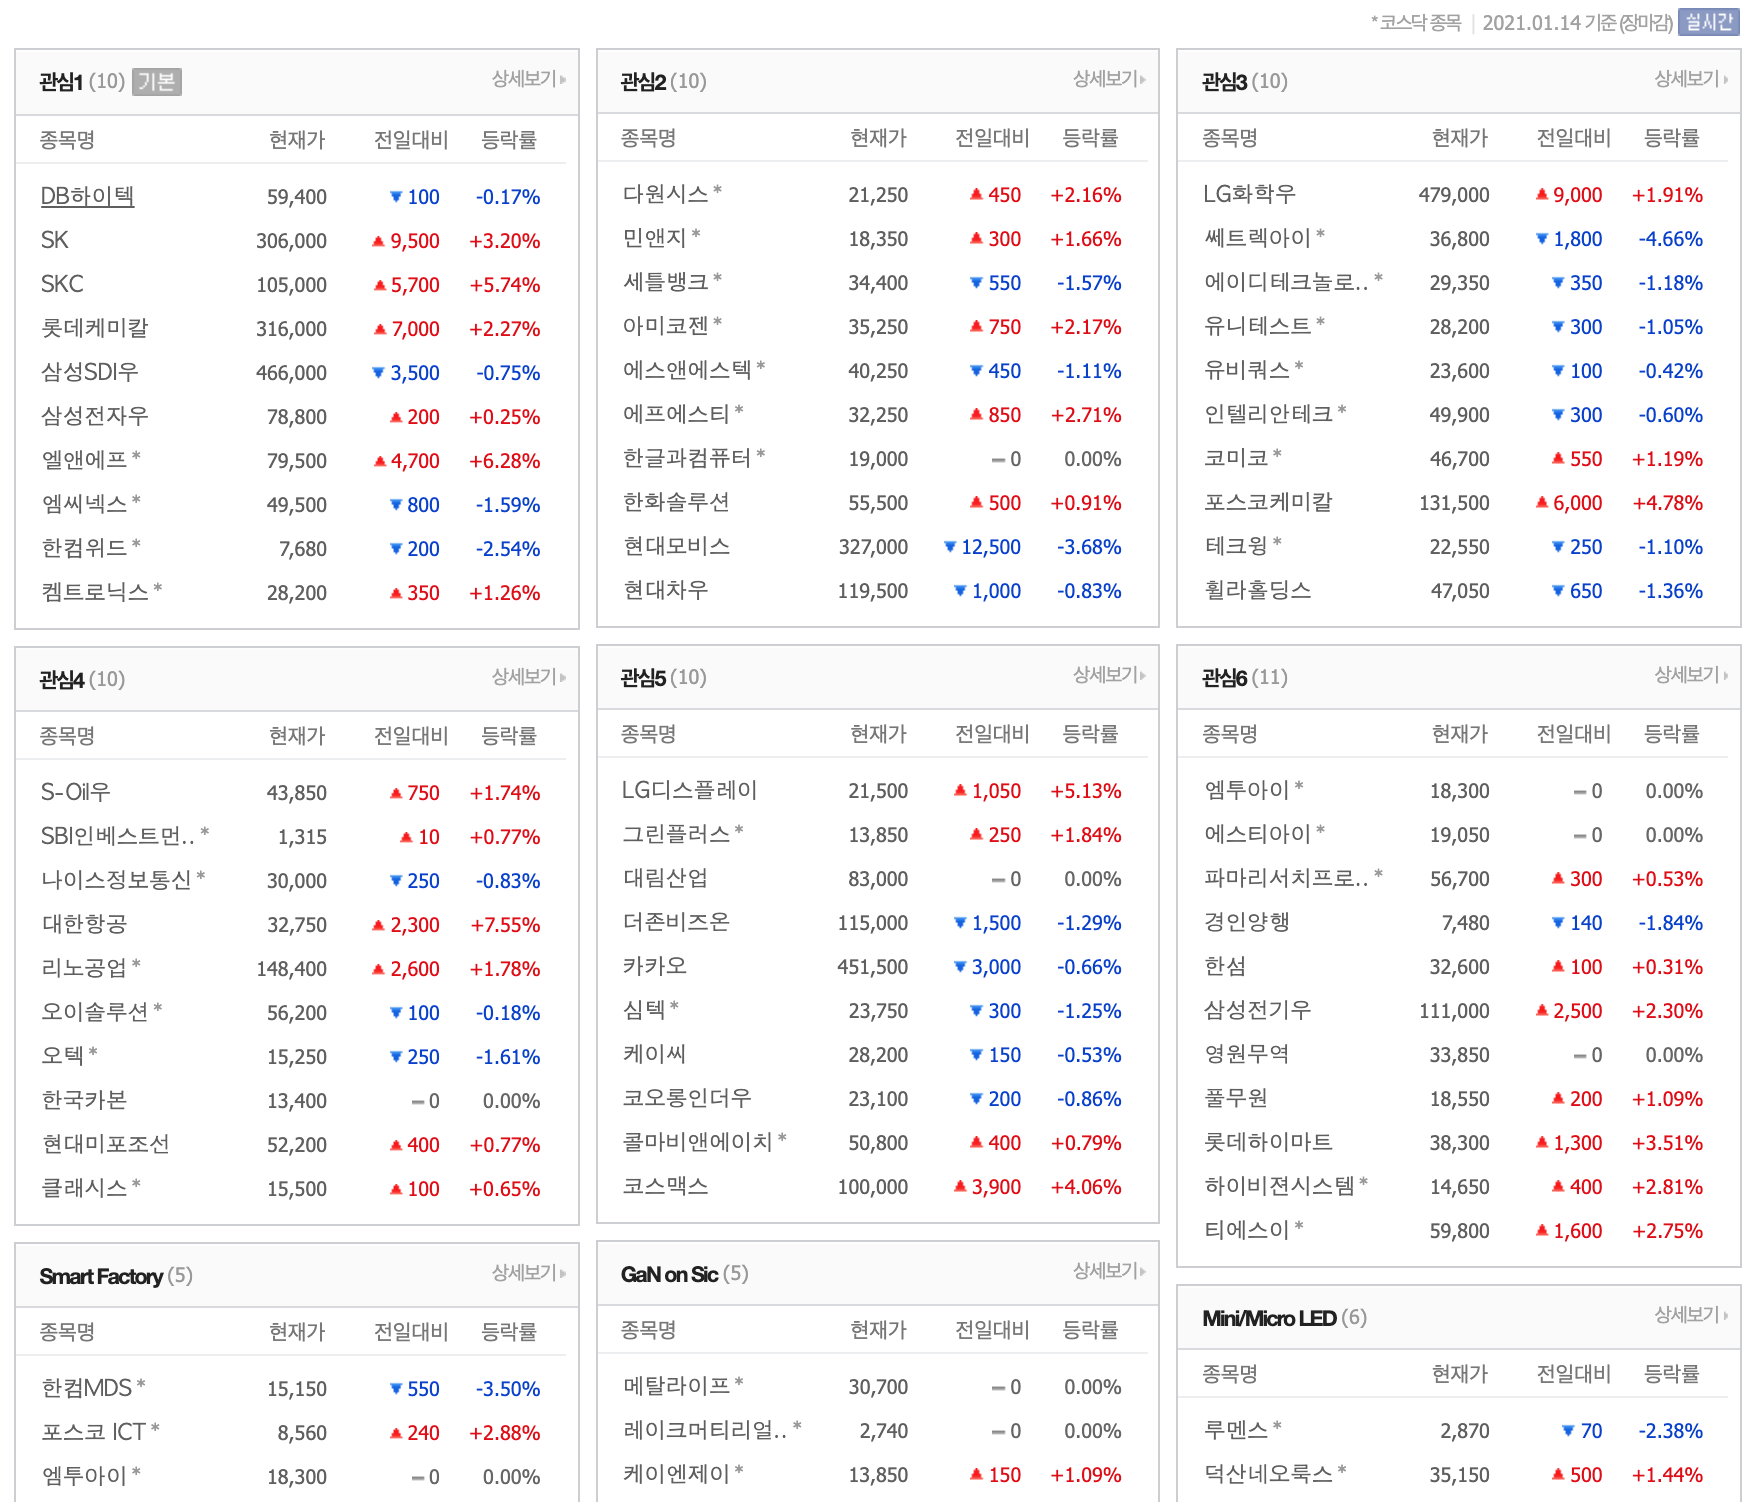Image resolution: width=1752 pixels, height=1502 pixels.
Task: Click the 관심6 list title
Action: [x=1224, y=677]
